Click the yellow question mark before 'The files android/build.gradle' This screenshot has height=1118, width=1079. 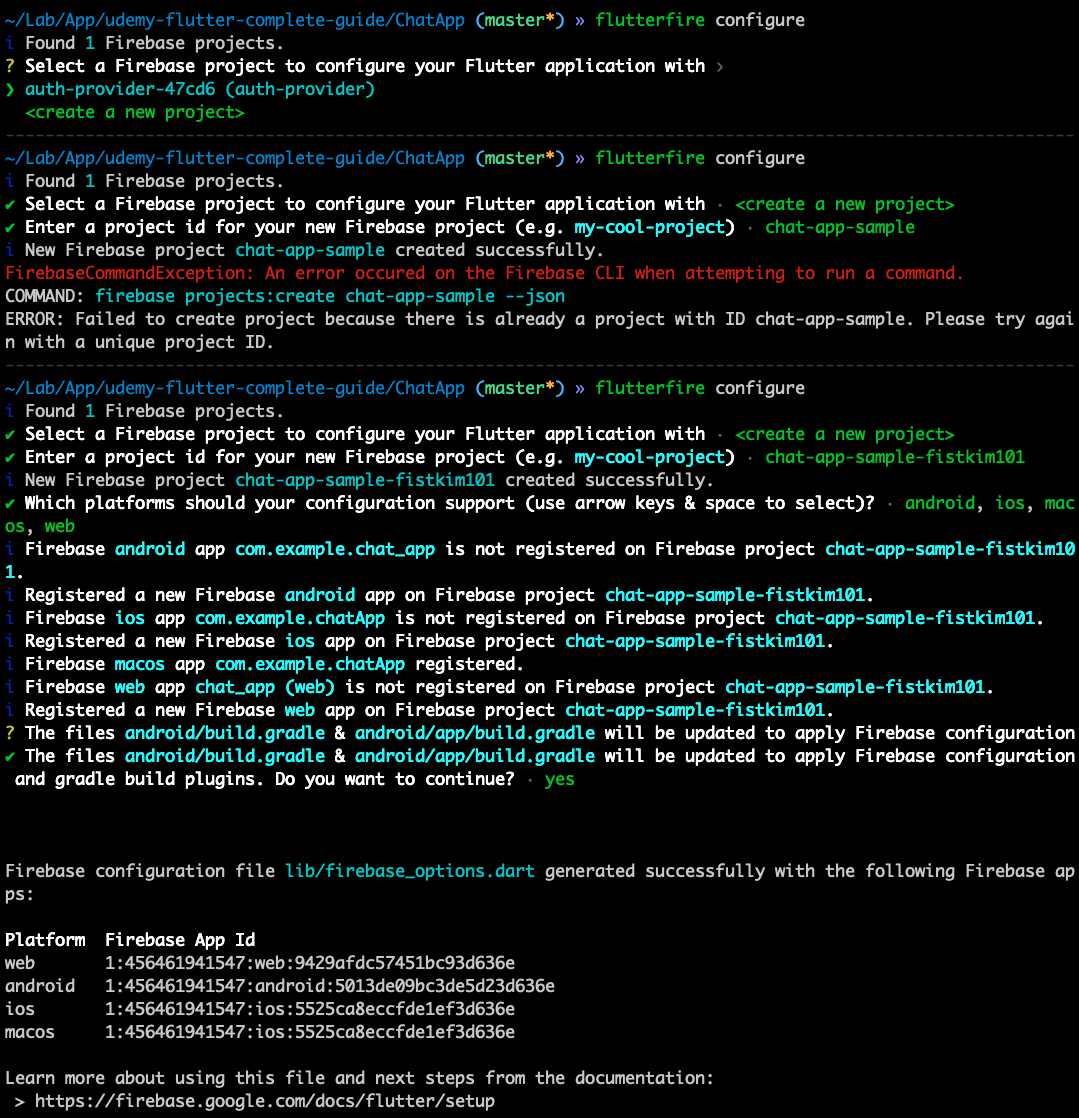pos(10,733)
